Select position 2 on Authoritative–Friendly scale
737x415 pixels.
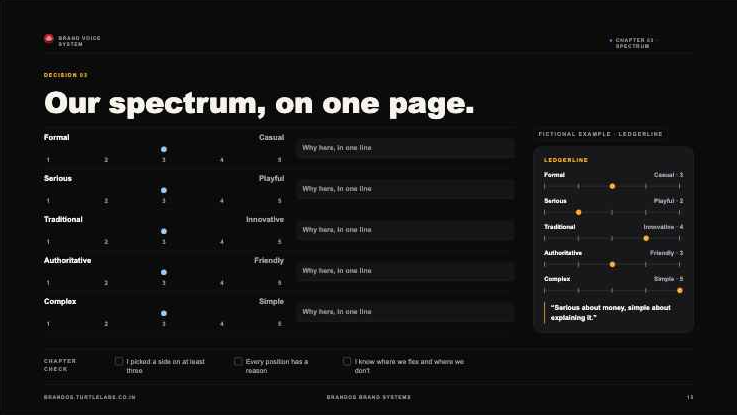(106, 282)
